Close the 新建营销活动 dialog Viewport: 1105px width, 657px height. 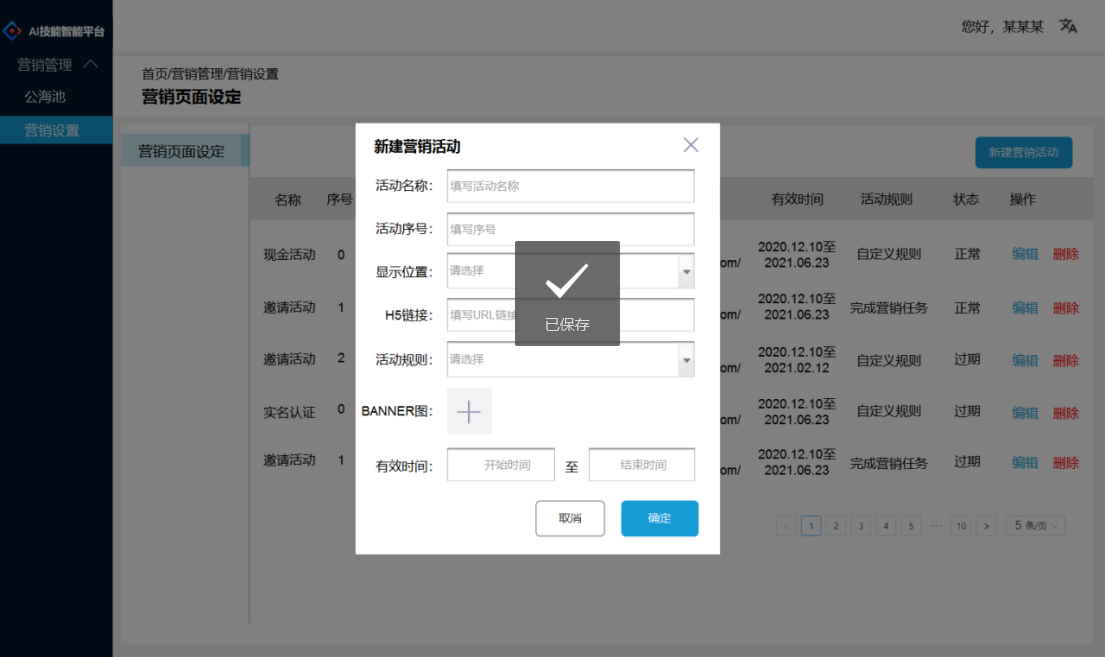pyautogui.click(x=690, y=144)
